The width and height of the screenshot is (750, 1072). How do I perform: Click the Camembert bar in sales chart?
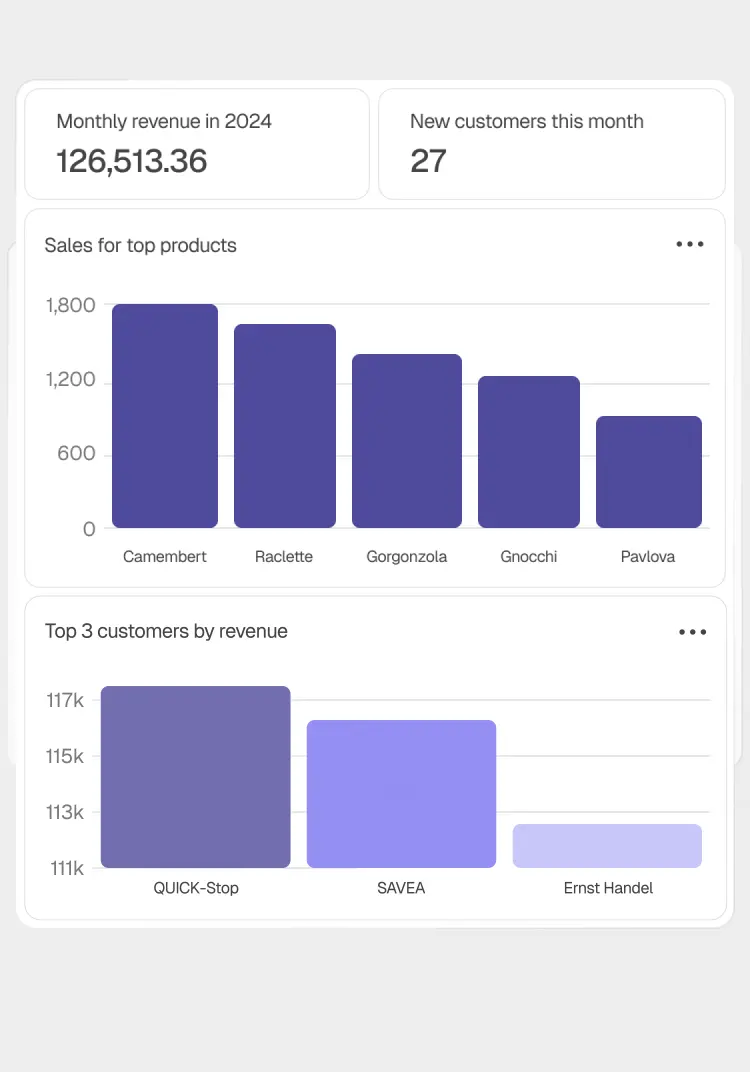click(165, 416)
